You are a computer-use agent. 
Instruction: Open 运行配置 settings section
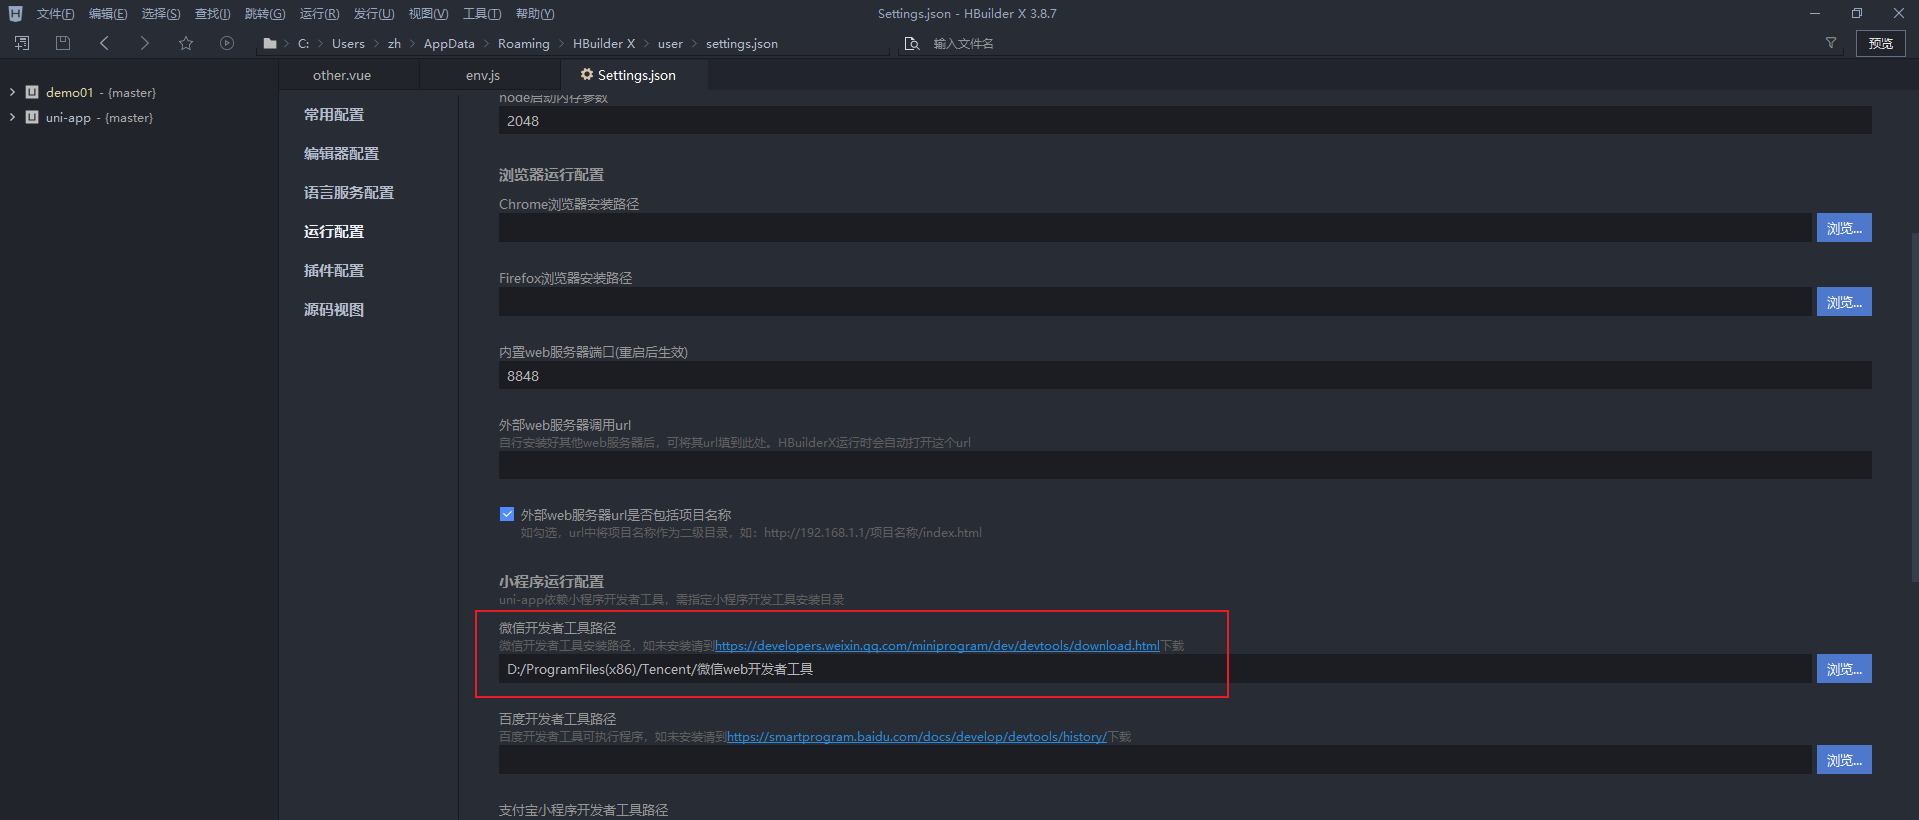coord(334,232)
